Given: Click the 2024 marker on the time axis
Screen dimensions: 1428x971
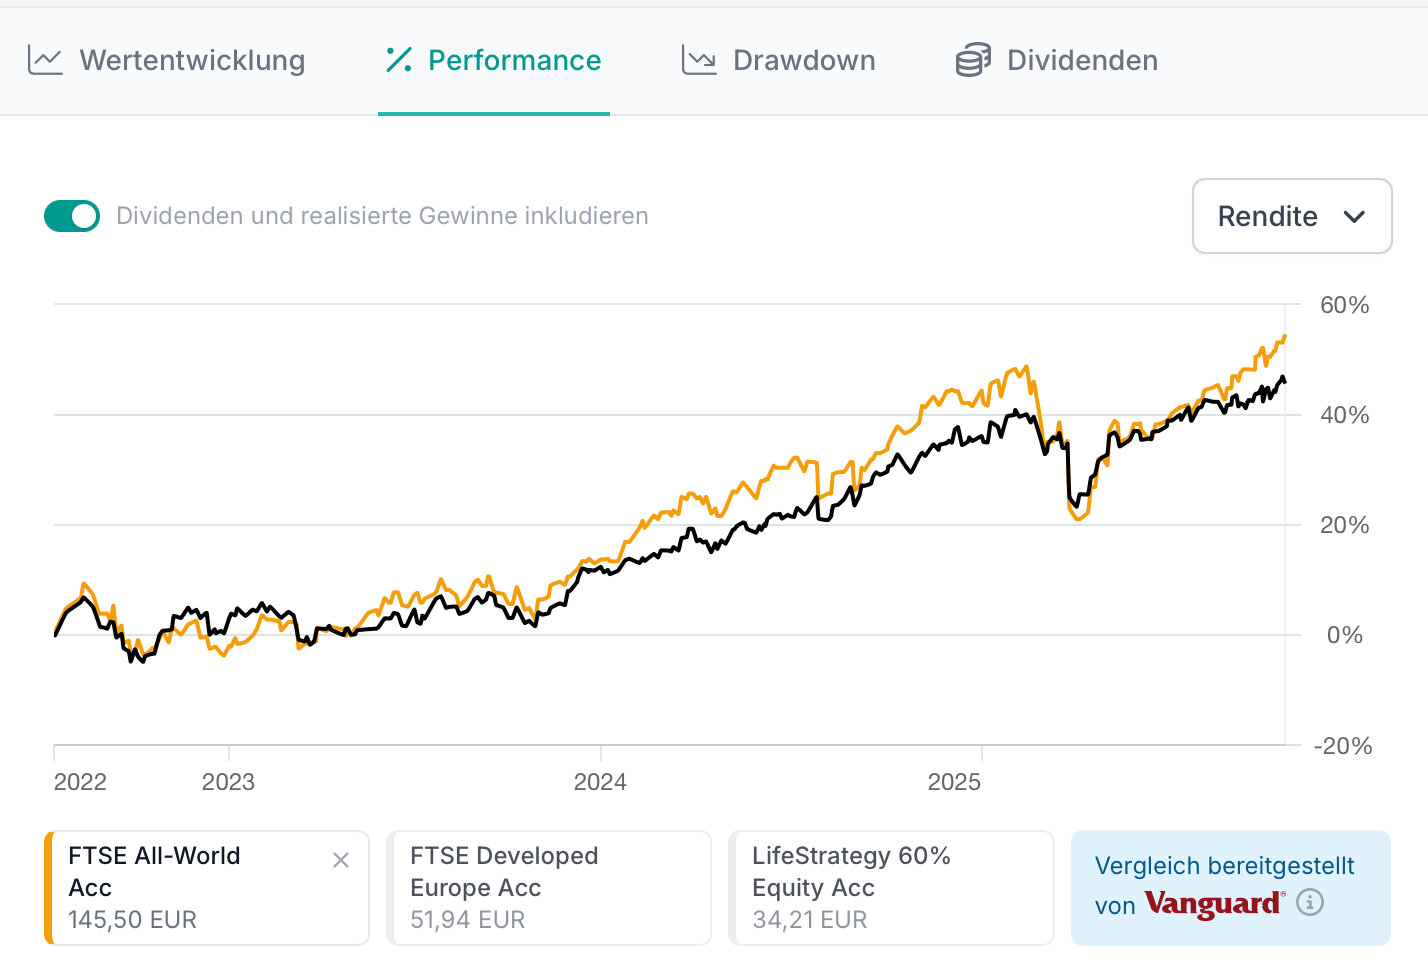Looking at the screenshot, I should tap(600, 782).
